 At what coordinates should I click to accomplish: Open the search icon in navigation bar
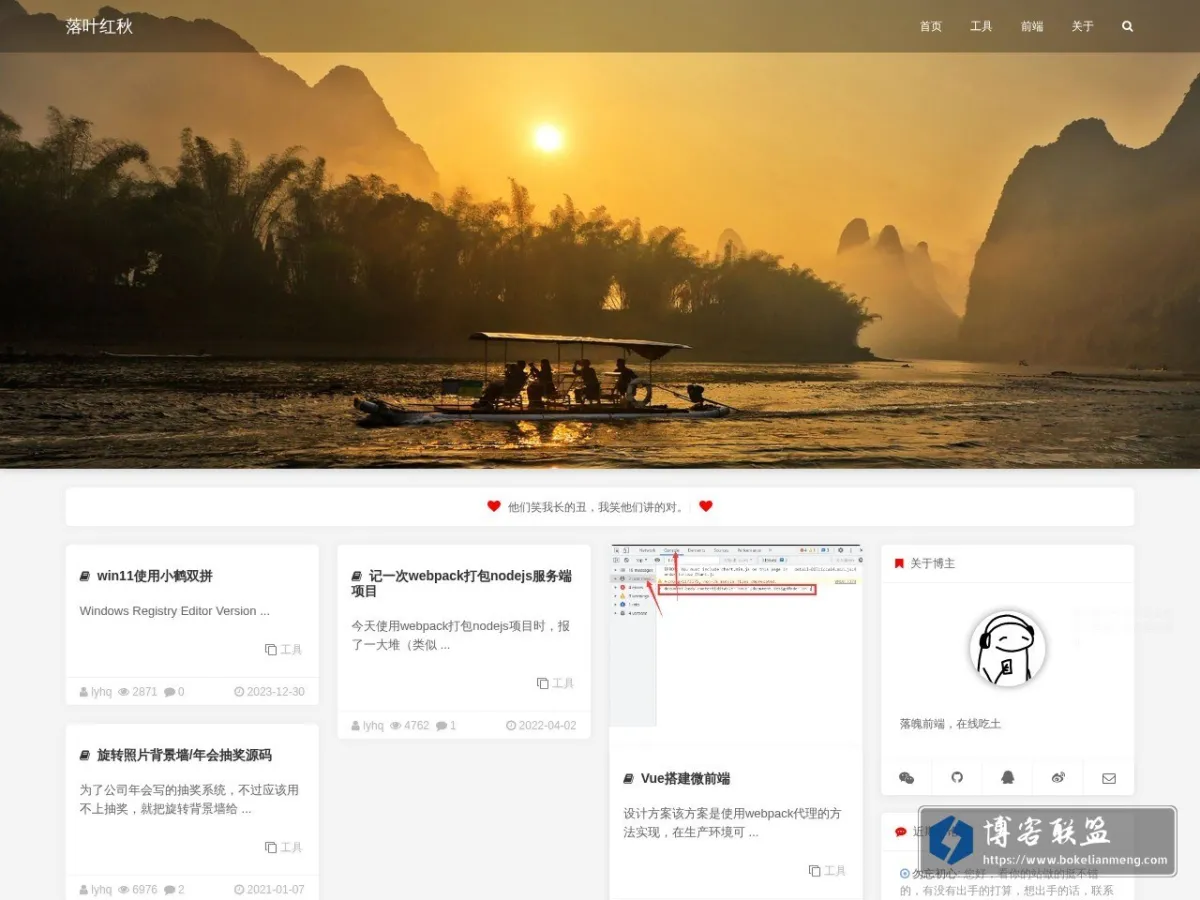point(1127,26)
